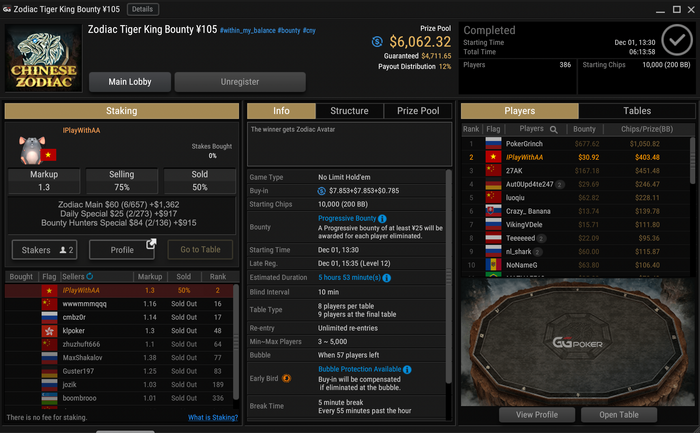The width and height of the screenshot is (700, 433).
Task: Open the Progressive Bounty link
Action: point(347,218)
